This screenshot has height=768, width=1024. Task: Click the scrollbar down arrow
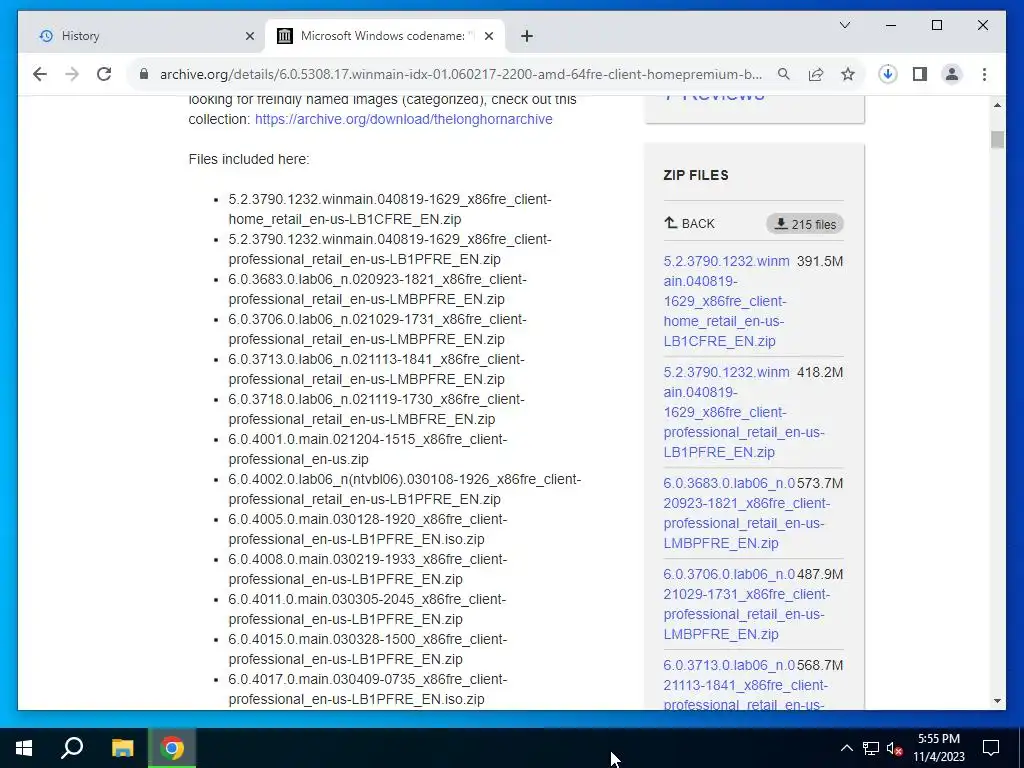coord(997,701)
